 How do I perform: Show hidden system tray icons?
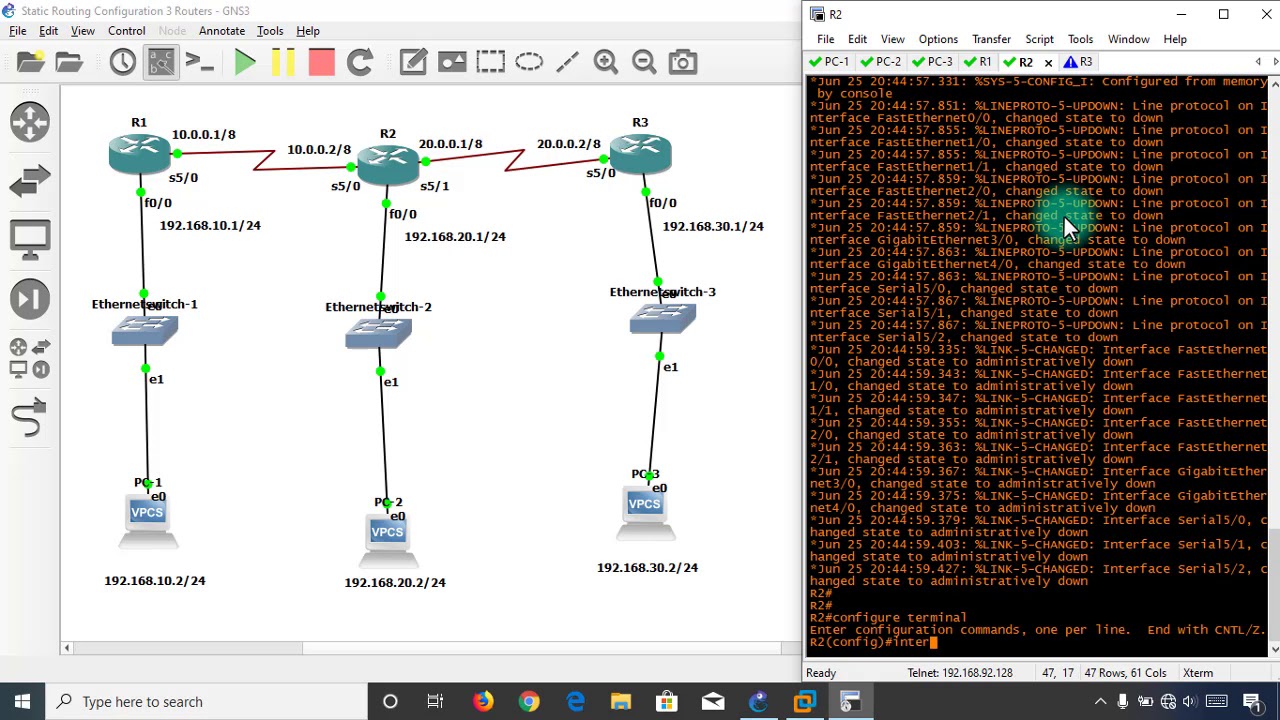(x=1100, y=702)
